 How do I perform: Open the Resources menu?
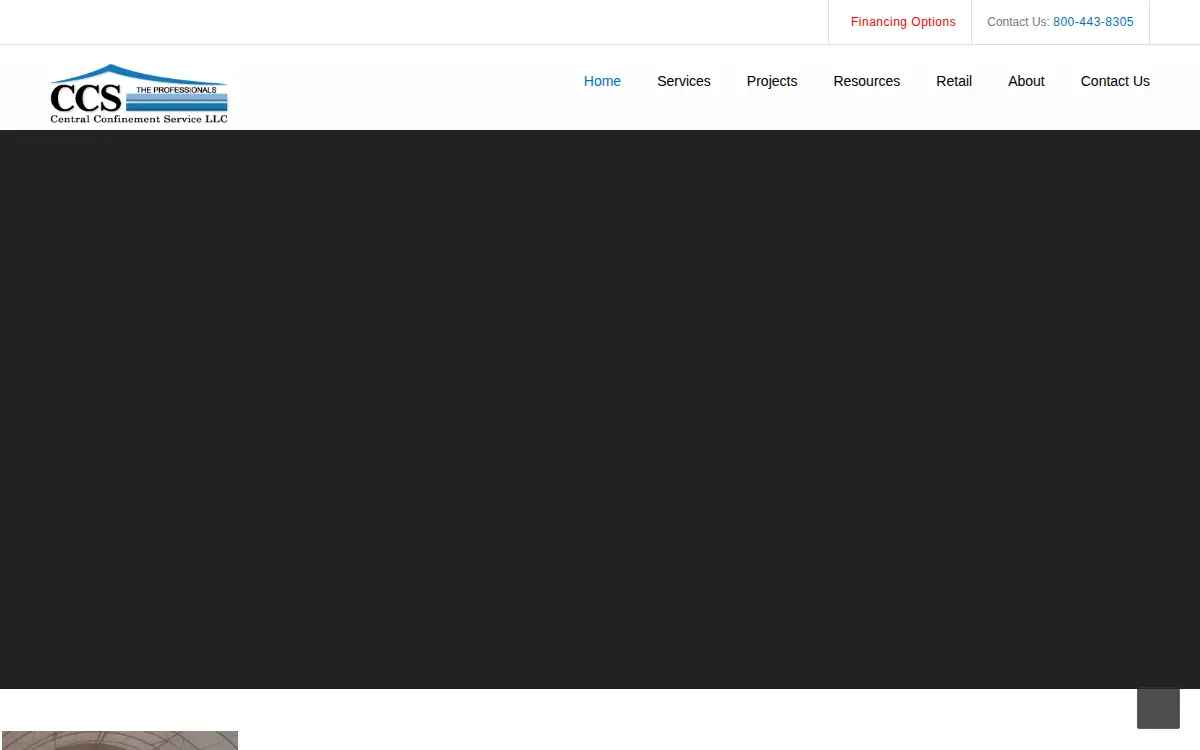[x=867, y=81]
